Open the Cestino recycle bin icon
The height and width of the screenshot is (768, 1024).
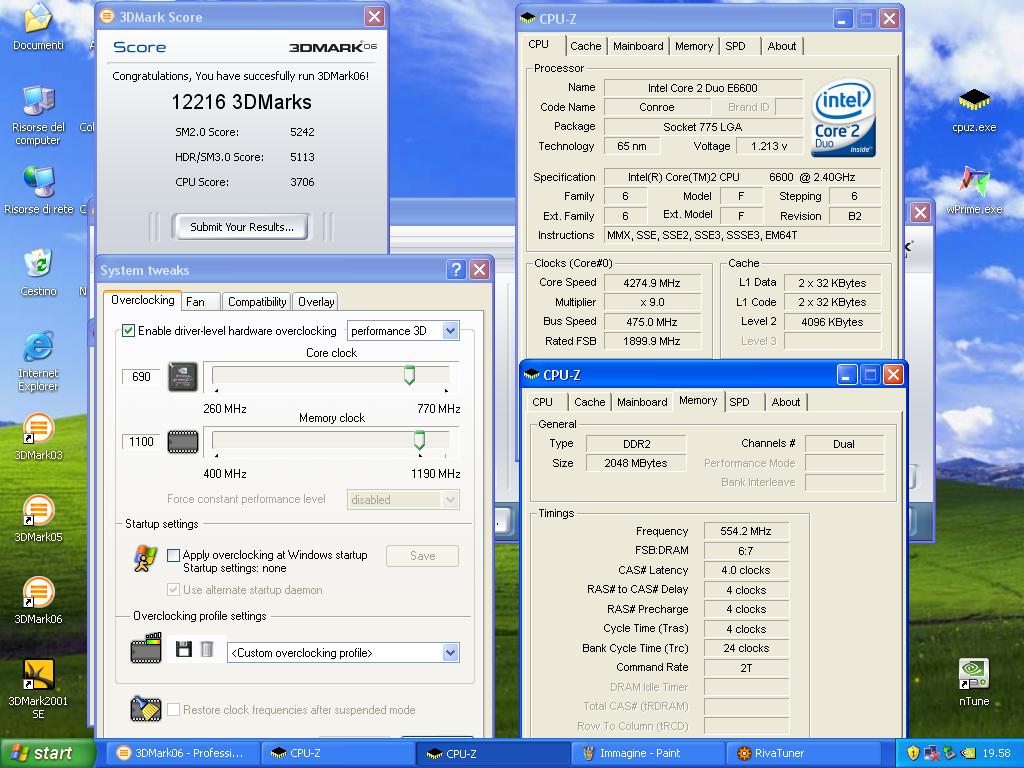38,272
